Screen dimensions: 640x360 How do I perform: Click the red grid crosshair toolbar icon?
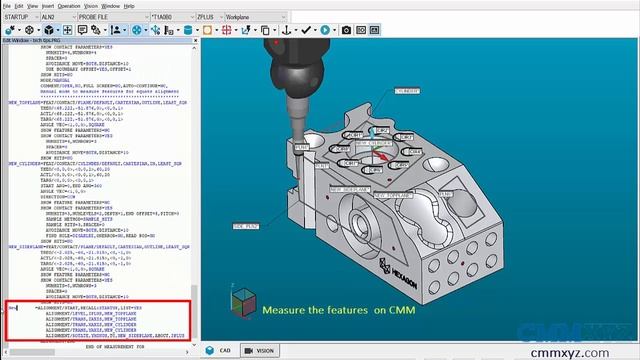tap(227, 30)
